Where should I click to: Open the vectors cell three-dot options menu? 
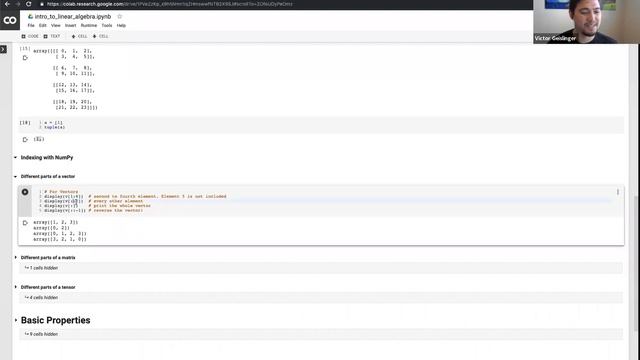pyautogui.click(x=618, y=192)
